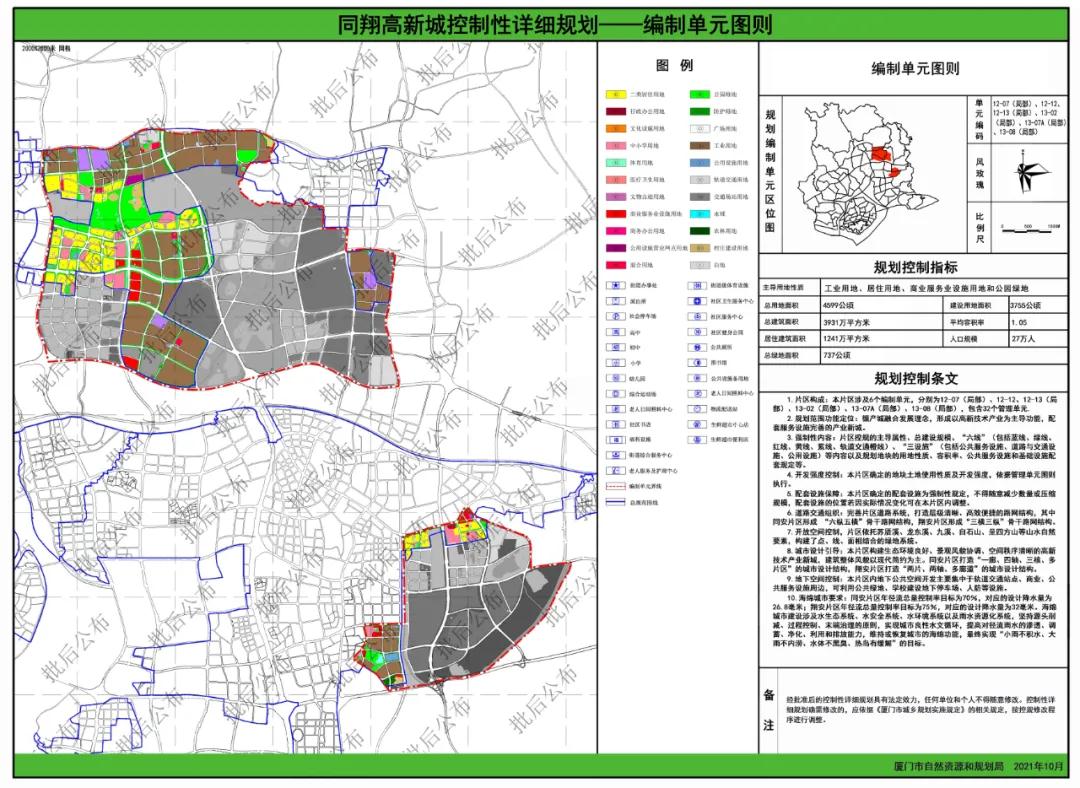Click the 社区书店 legend symbol
1080x788 pixels.
pos(614,424)
